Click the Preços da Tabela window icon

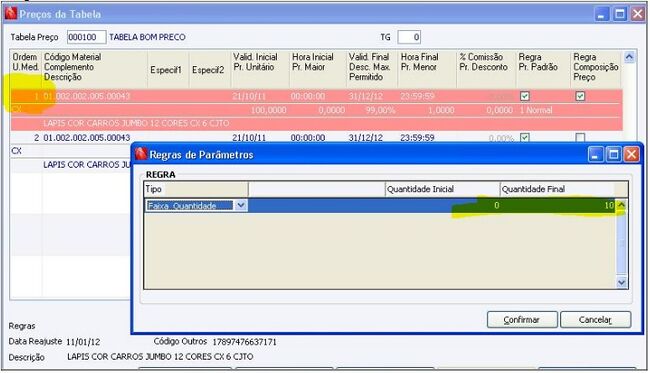coord(11,14)
